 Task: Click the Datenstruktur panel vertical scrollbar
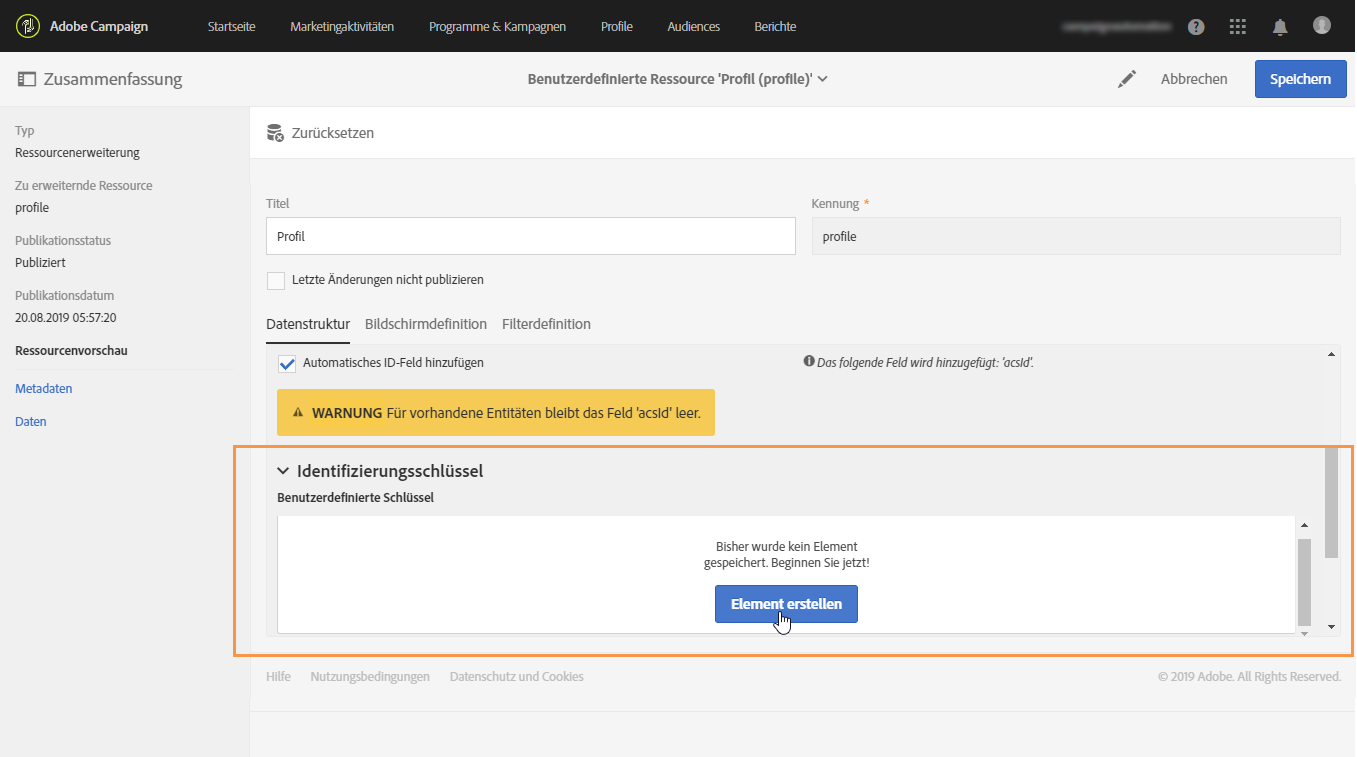tap(1331, 500)
